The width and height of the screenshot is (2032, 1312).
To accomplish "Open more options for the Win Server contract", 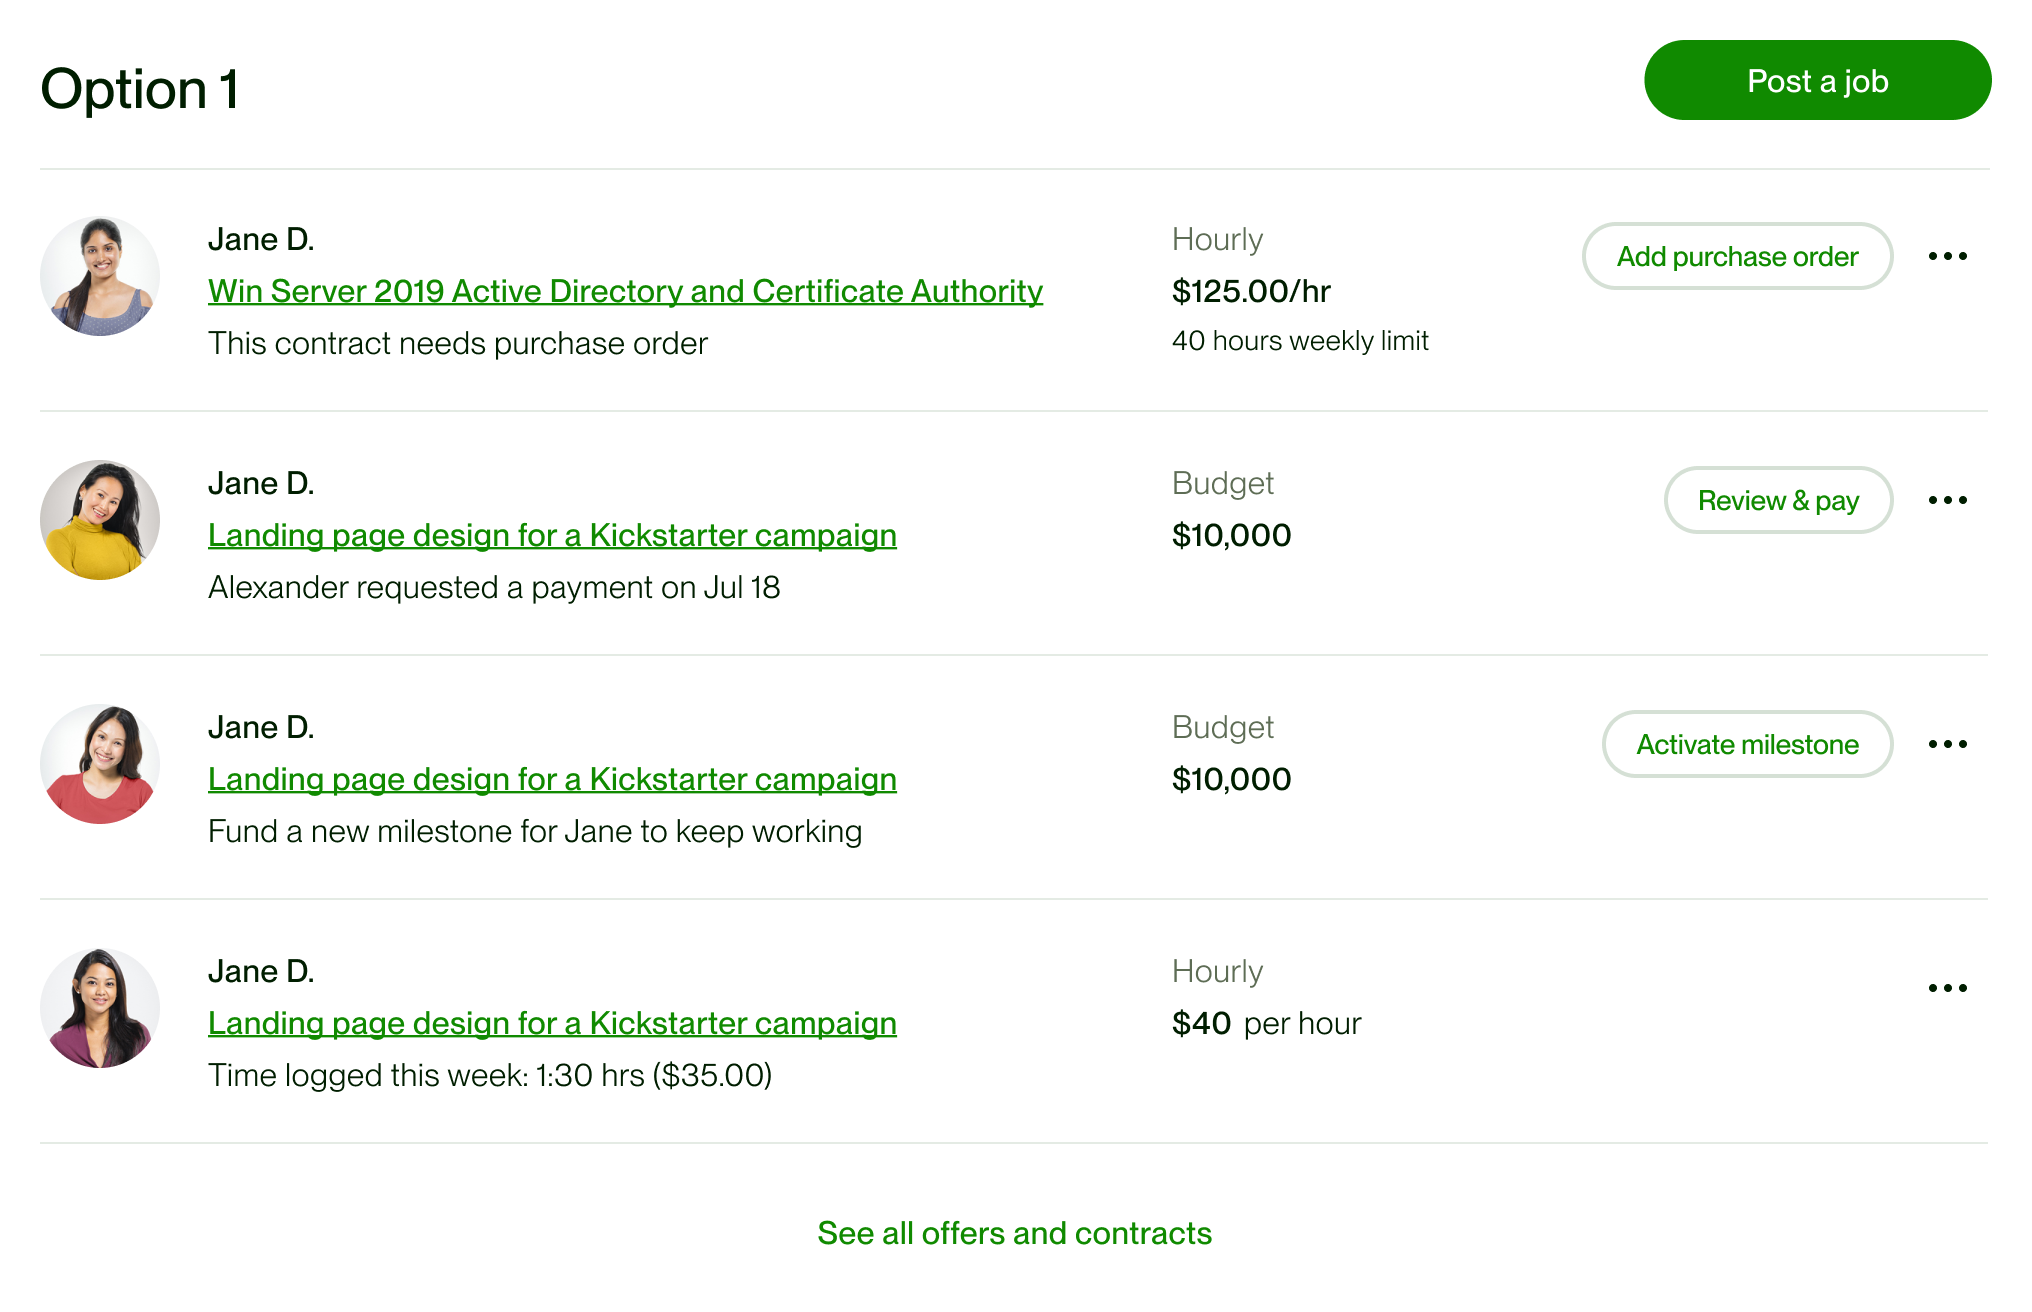I will (1947, 256).
